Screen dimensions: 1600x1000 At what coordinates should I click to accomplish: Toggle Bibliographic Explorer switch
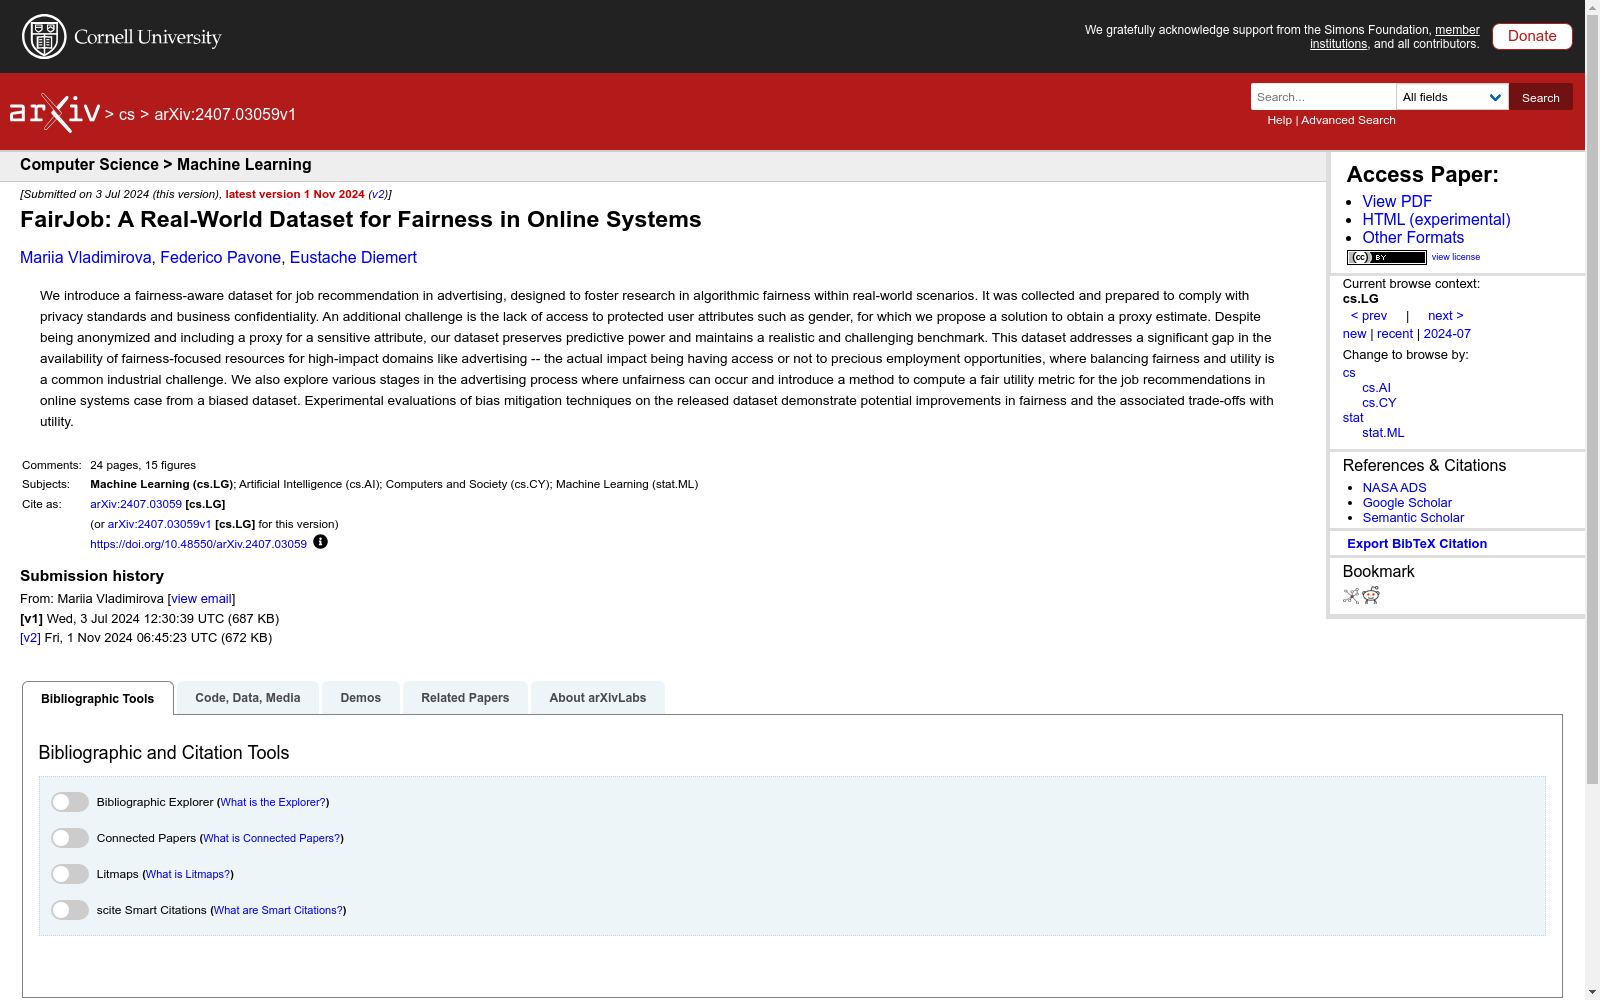(70, 802)
